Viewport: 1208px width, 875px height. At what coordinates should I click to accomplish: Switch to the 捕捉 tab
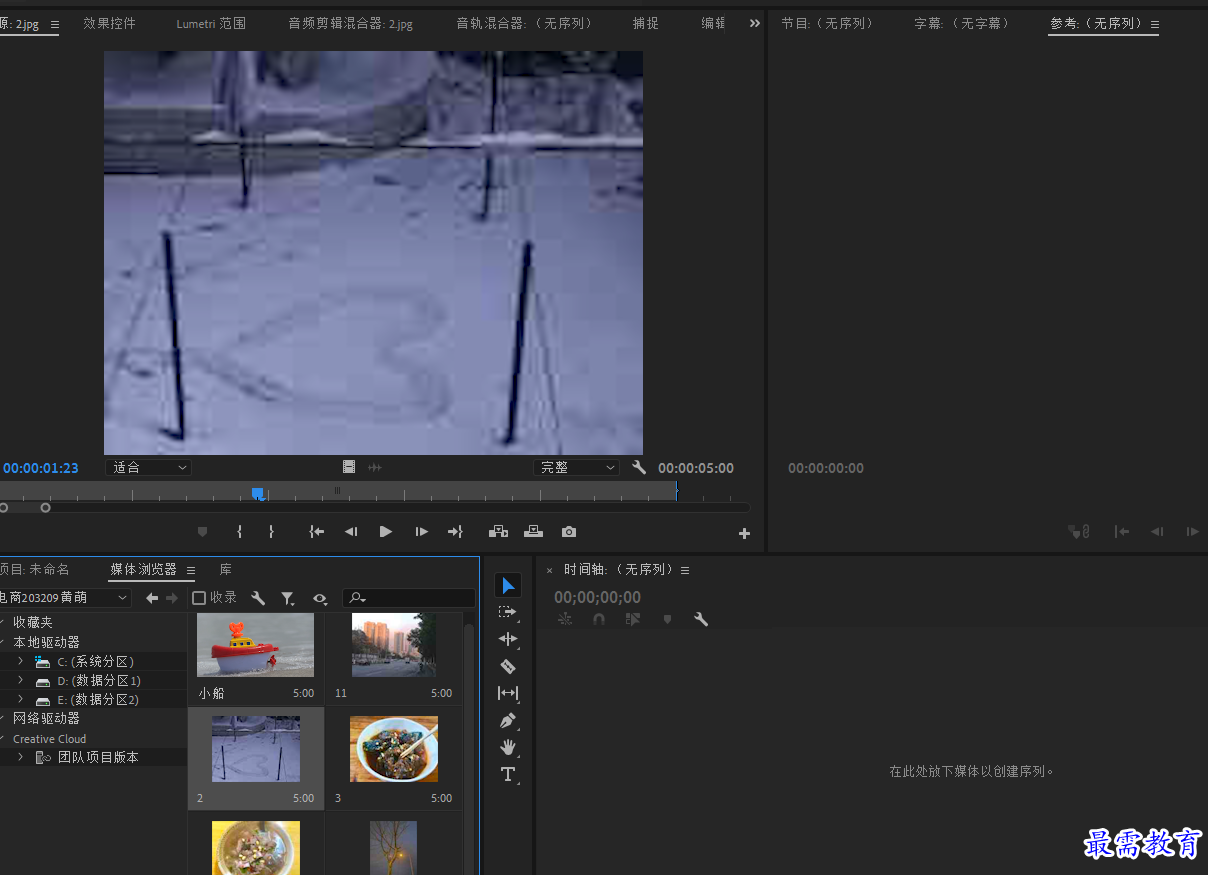(x=646, y=23)
